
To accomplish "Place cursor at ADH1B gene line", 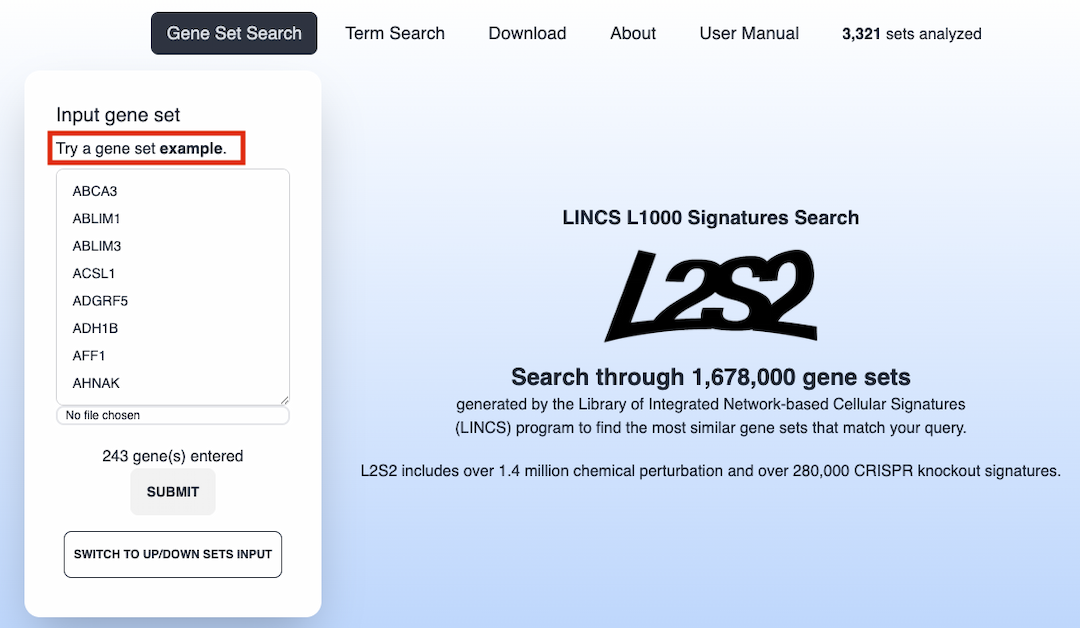I will (x=96, y=328).
